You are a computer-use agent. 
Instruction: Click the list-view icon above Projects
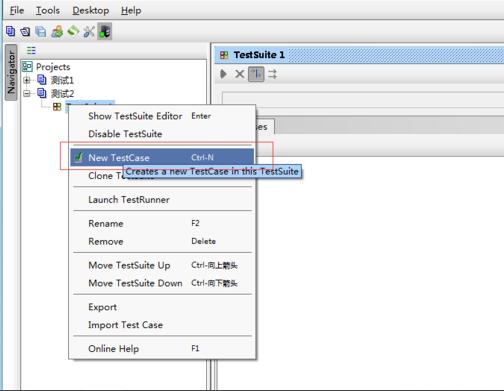31,51
